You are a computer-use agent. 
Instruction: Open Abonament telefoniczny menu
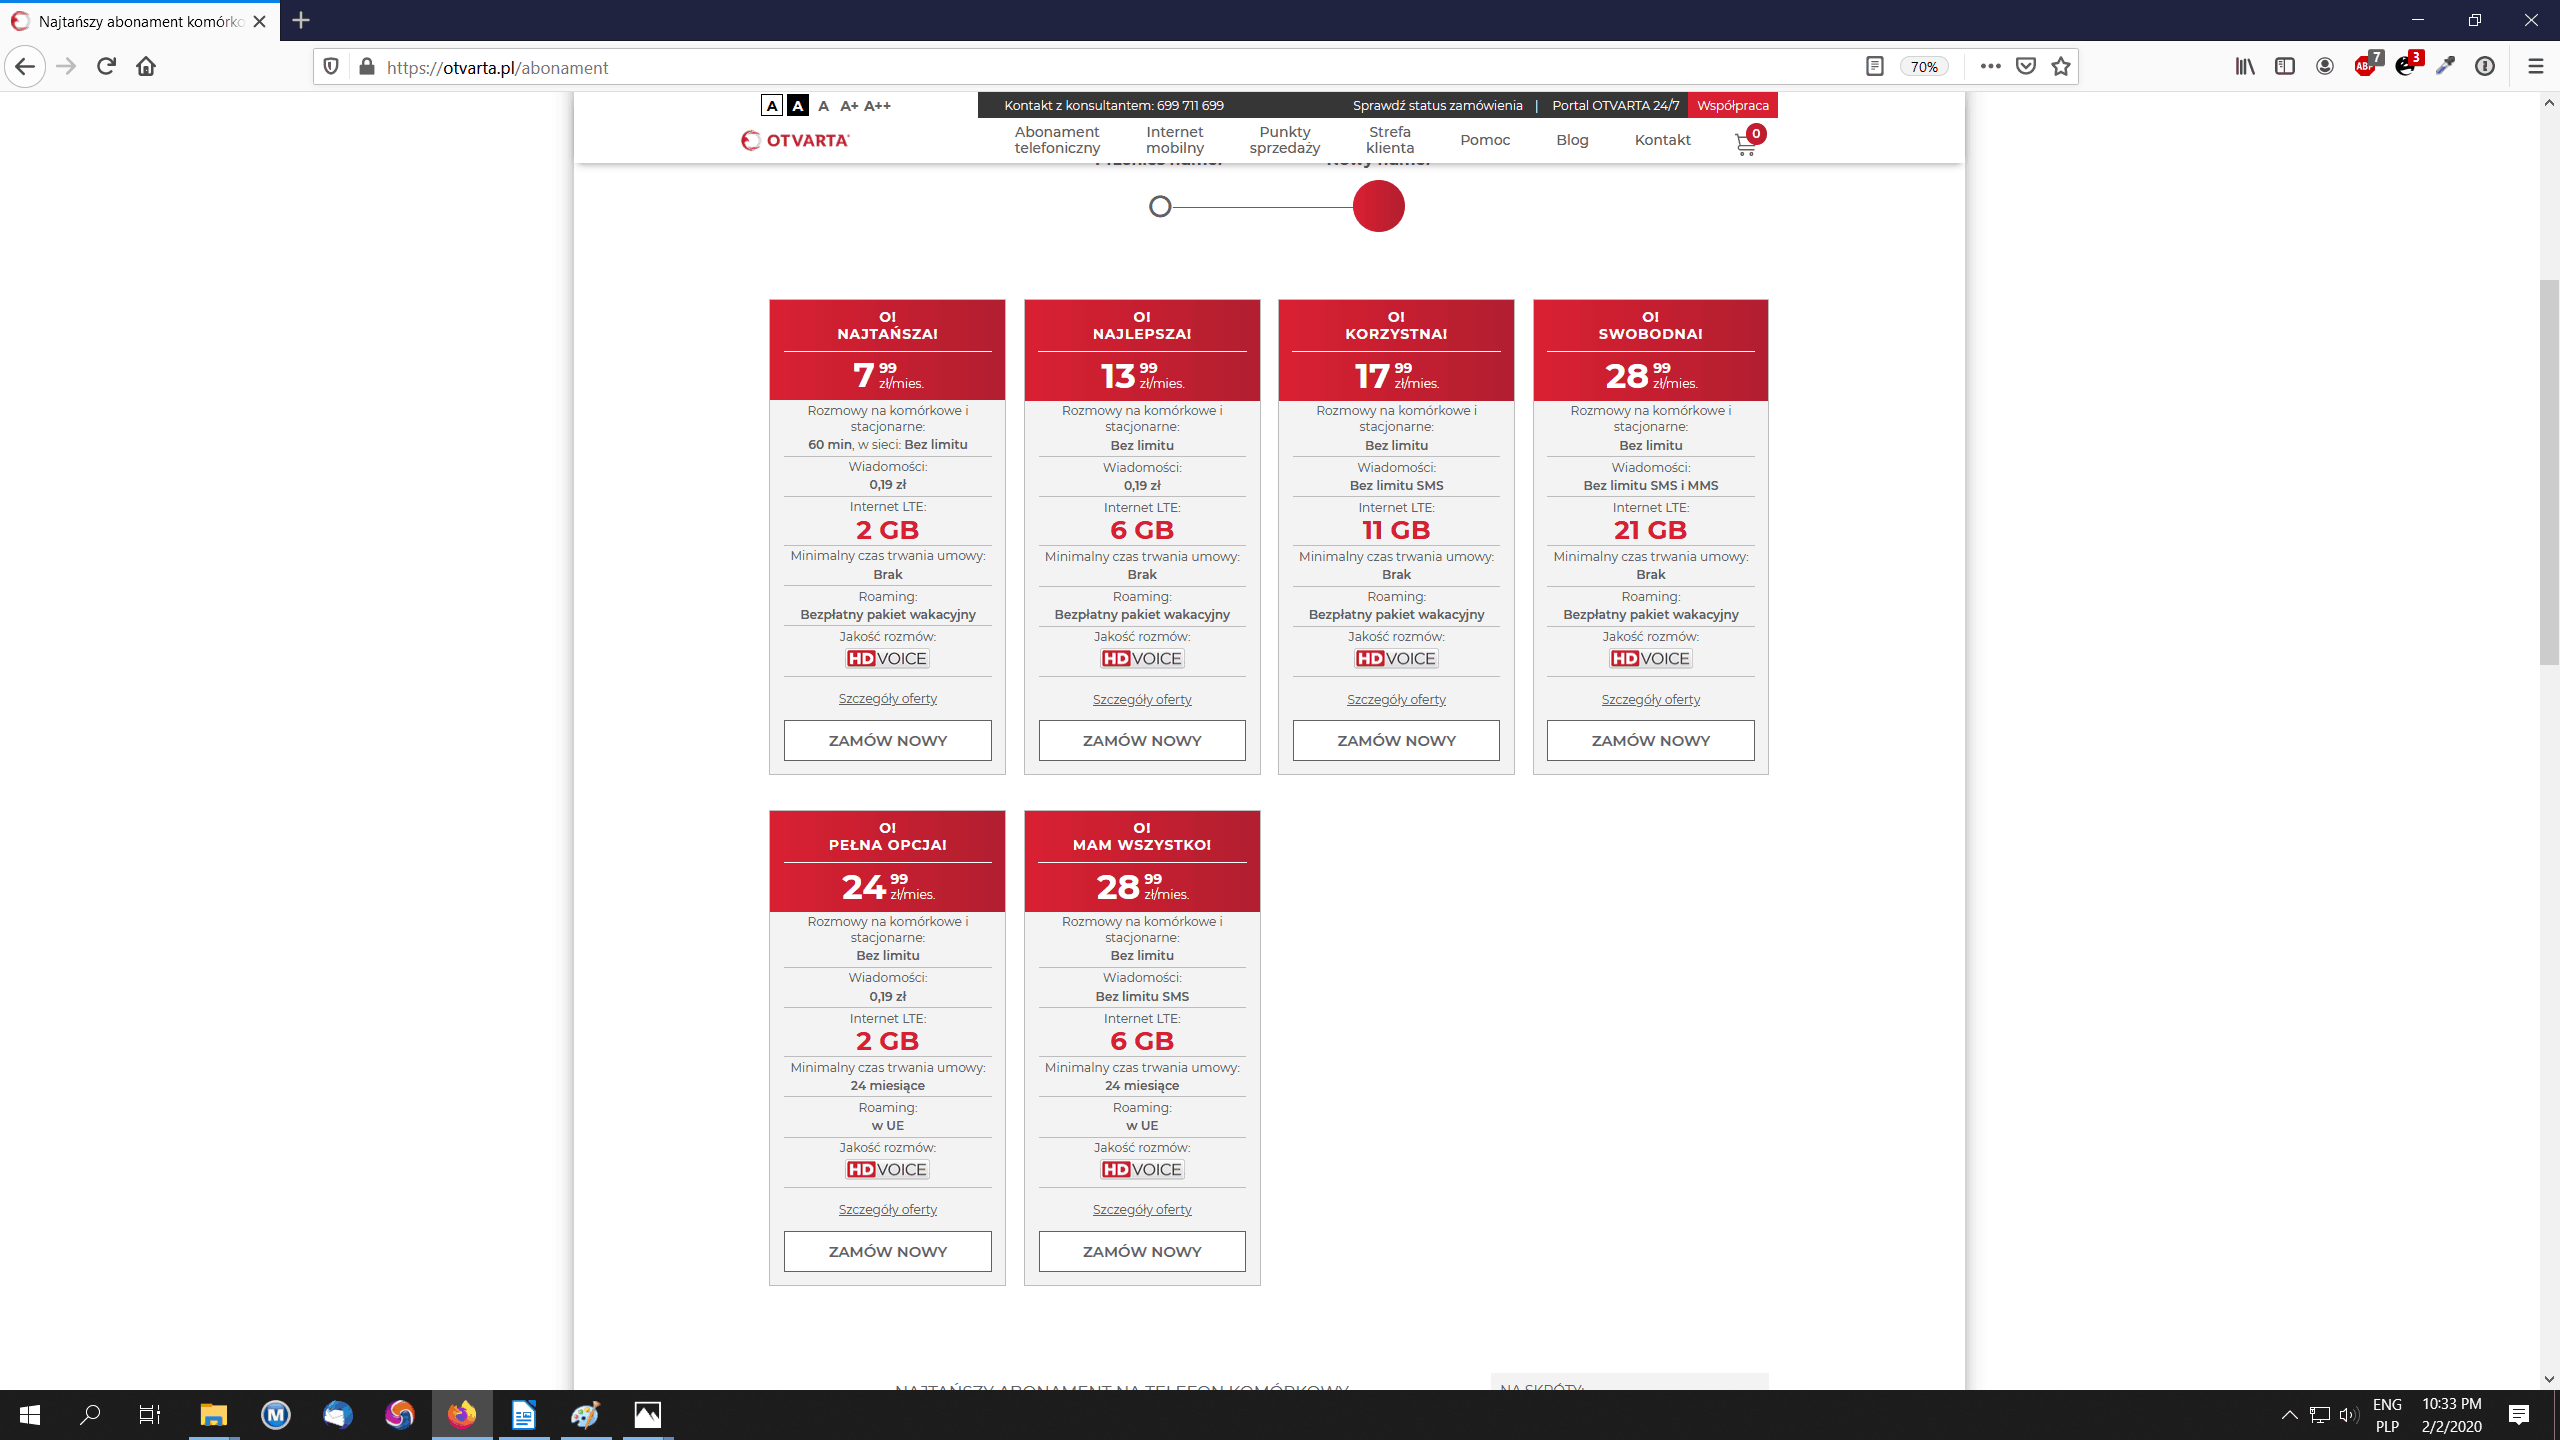coord(1057,140)
